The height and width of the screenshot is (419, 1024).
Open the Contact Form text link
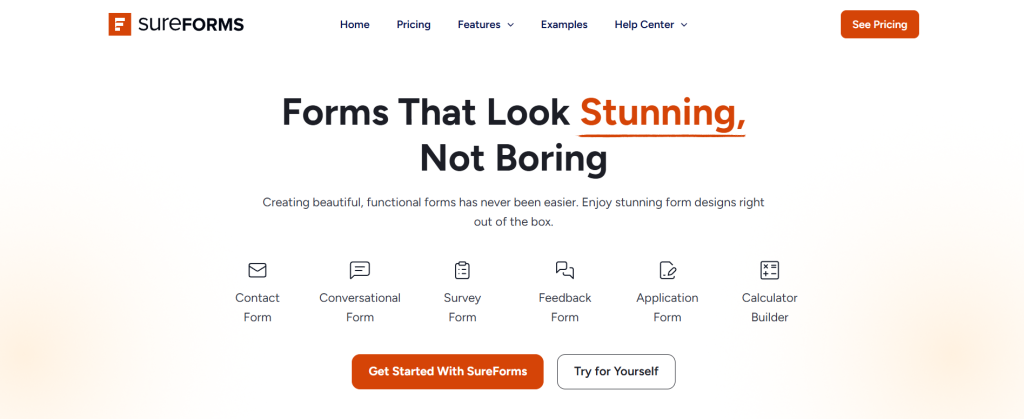pyautogui.click(x=257, y=307)
